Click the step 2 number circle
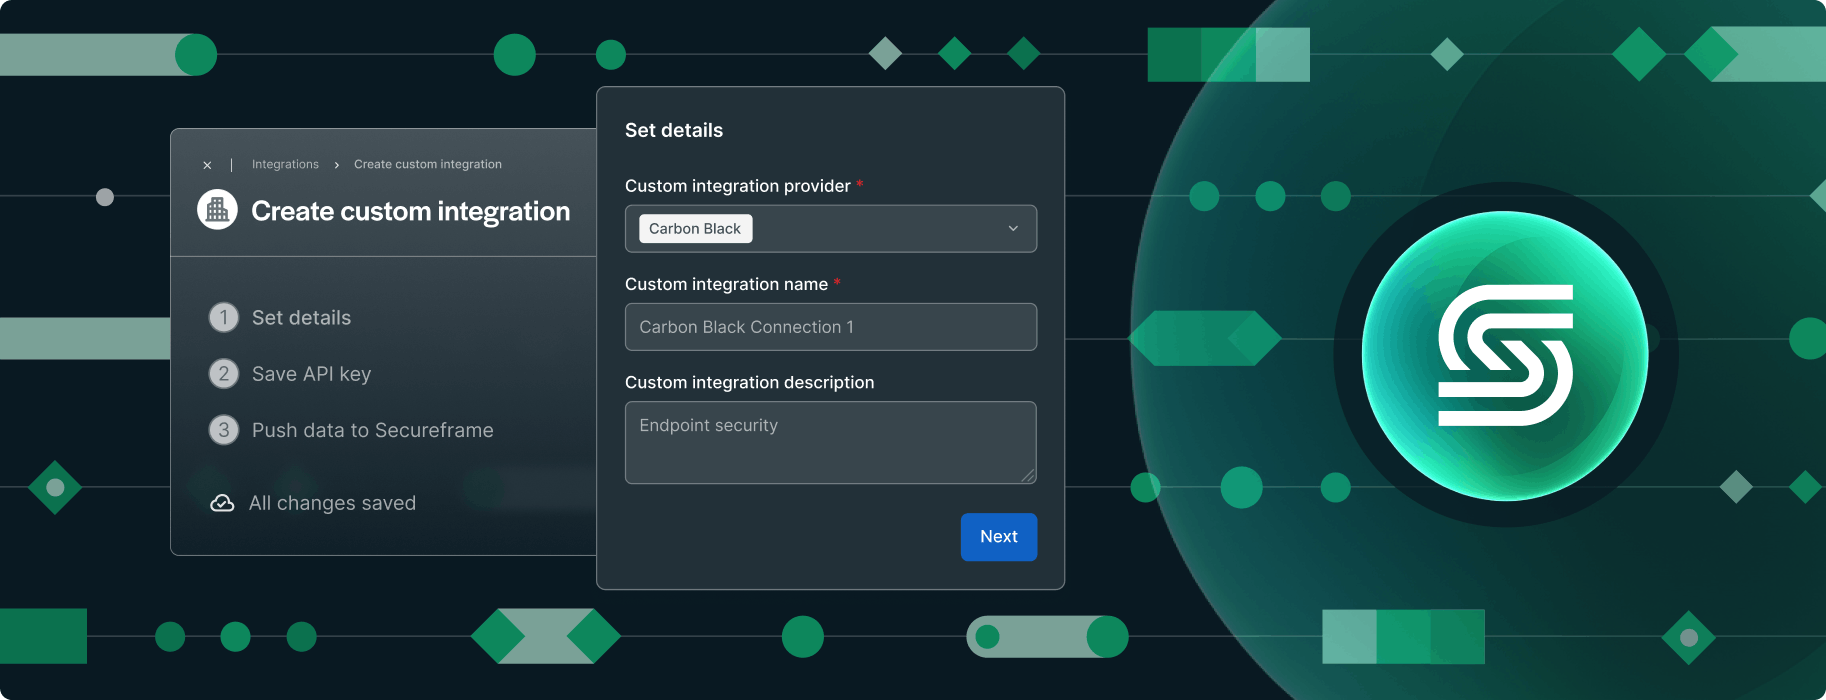 point(224,374)
